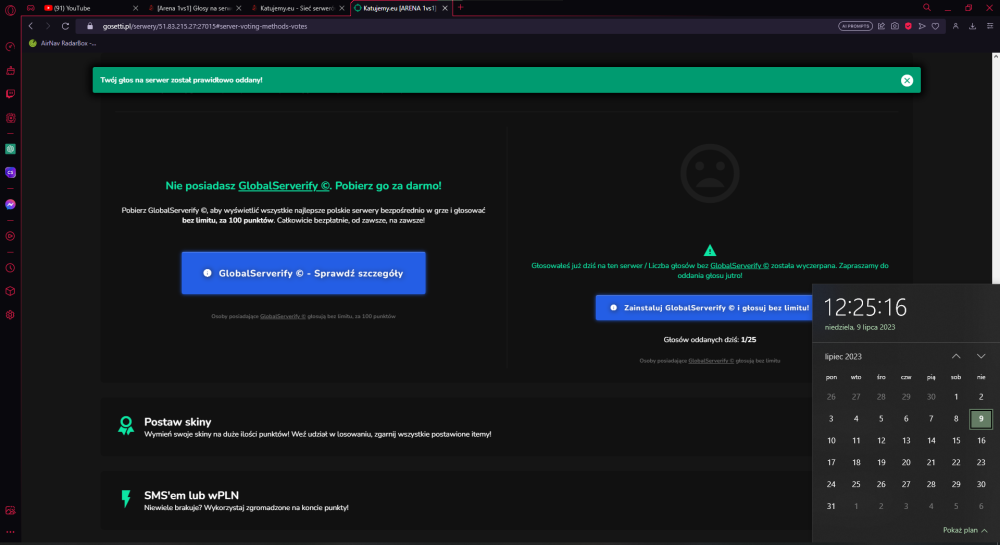Image resolution: width=1000 pixels, height=545 pixels.
Task: Open History clock icon in sidebar
Action: pyautogui.click(x=10, y=268)
